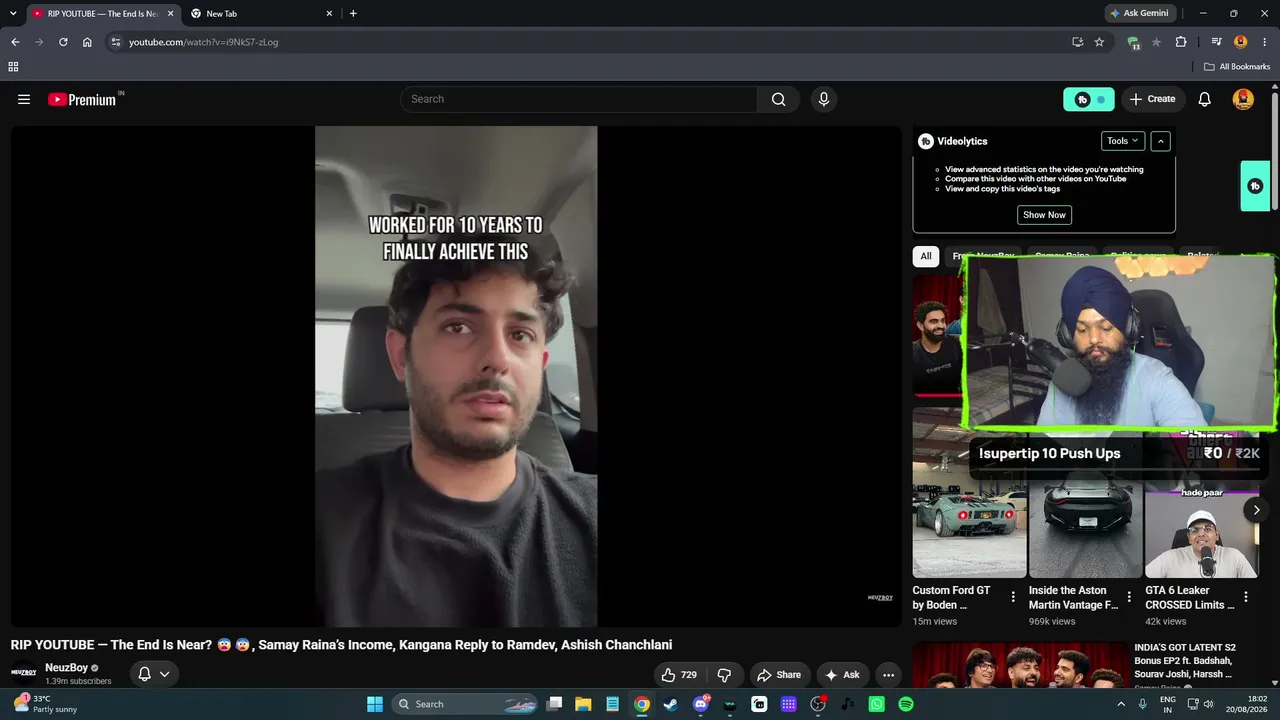Screen dimensions: 1280x720
Task: Open WhatsApp from the taskbar
Action: 877,704
